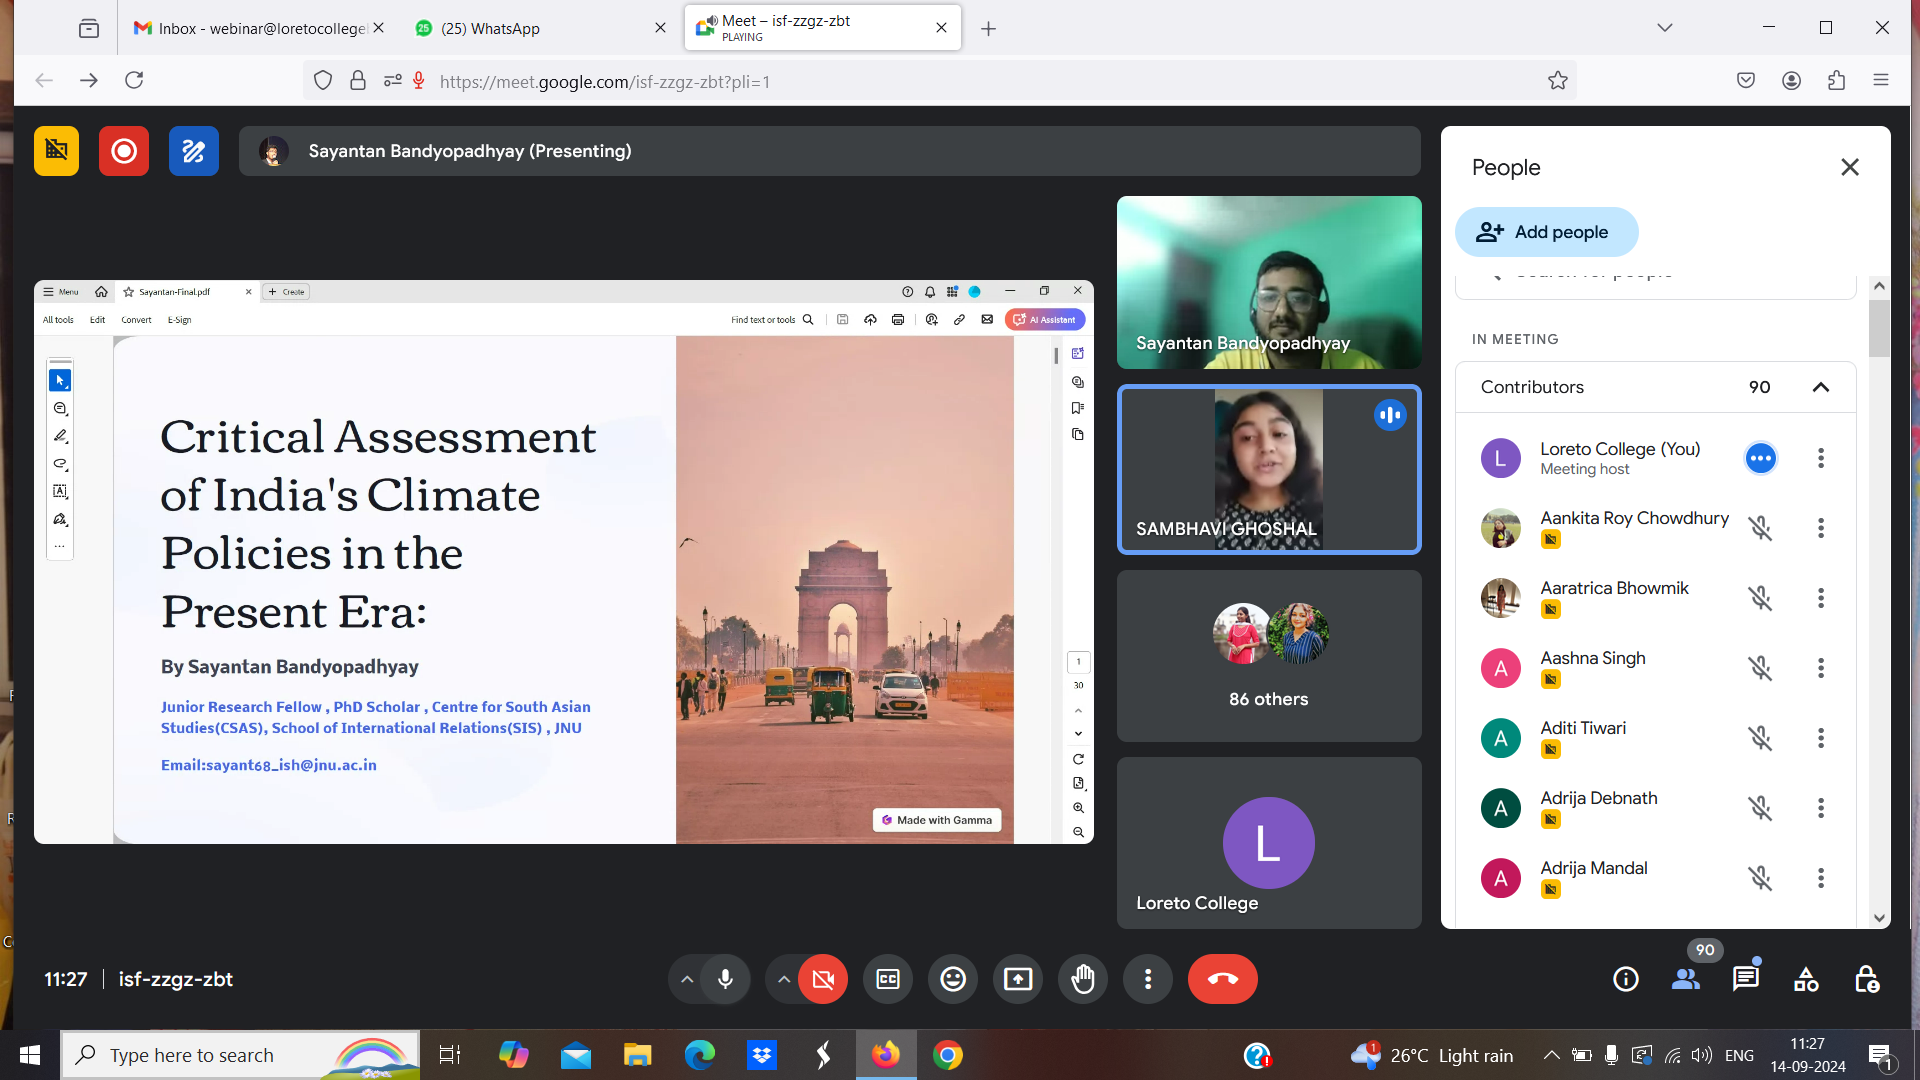Click the Add people button
This screenshot has width=1920, height=1080.
1546,232
